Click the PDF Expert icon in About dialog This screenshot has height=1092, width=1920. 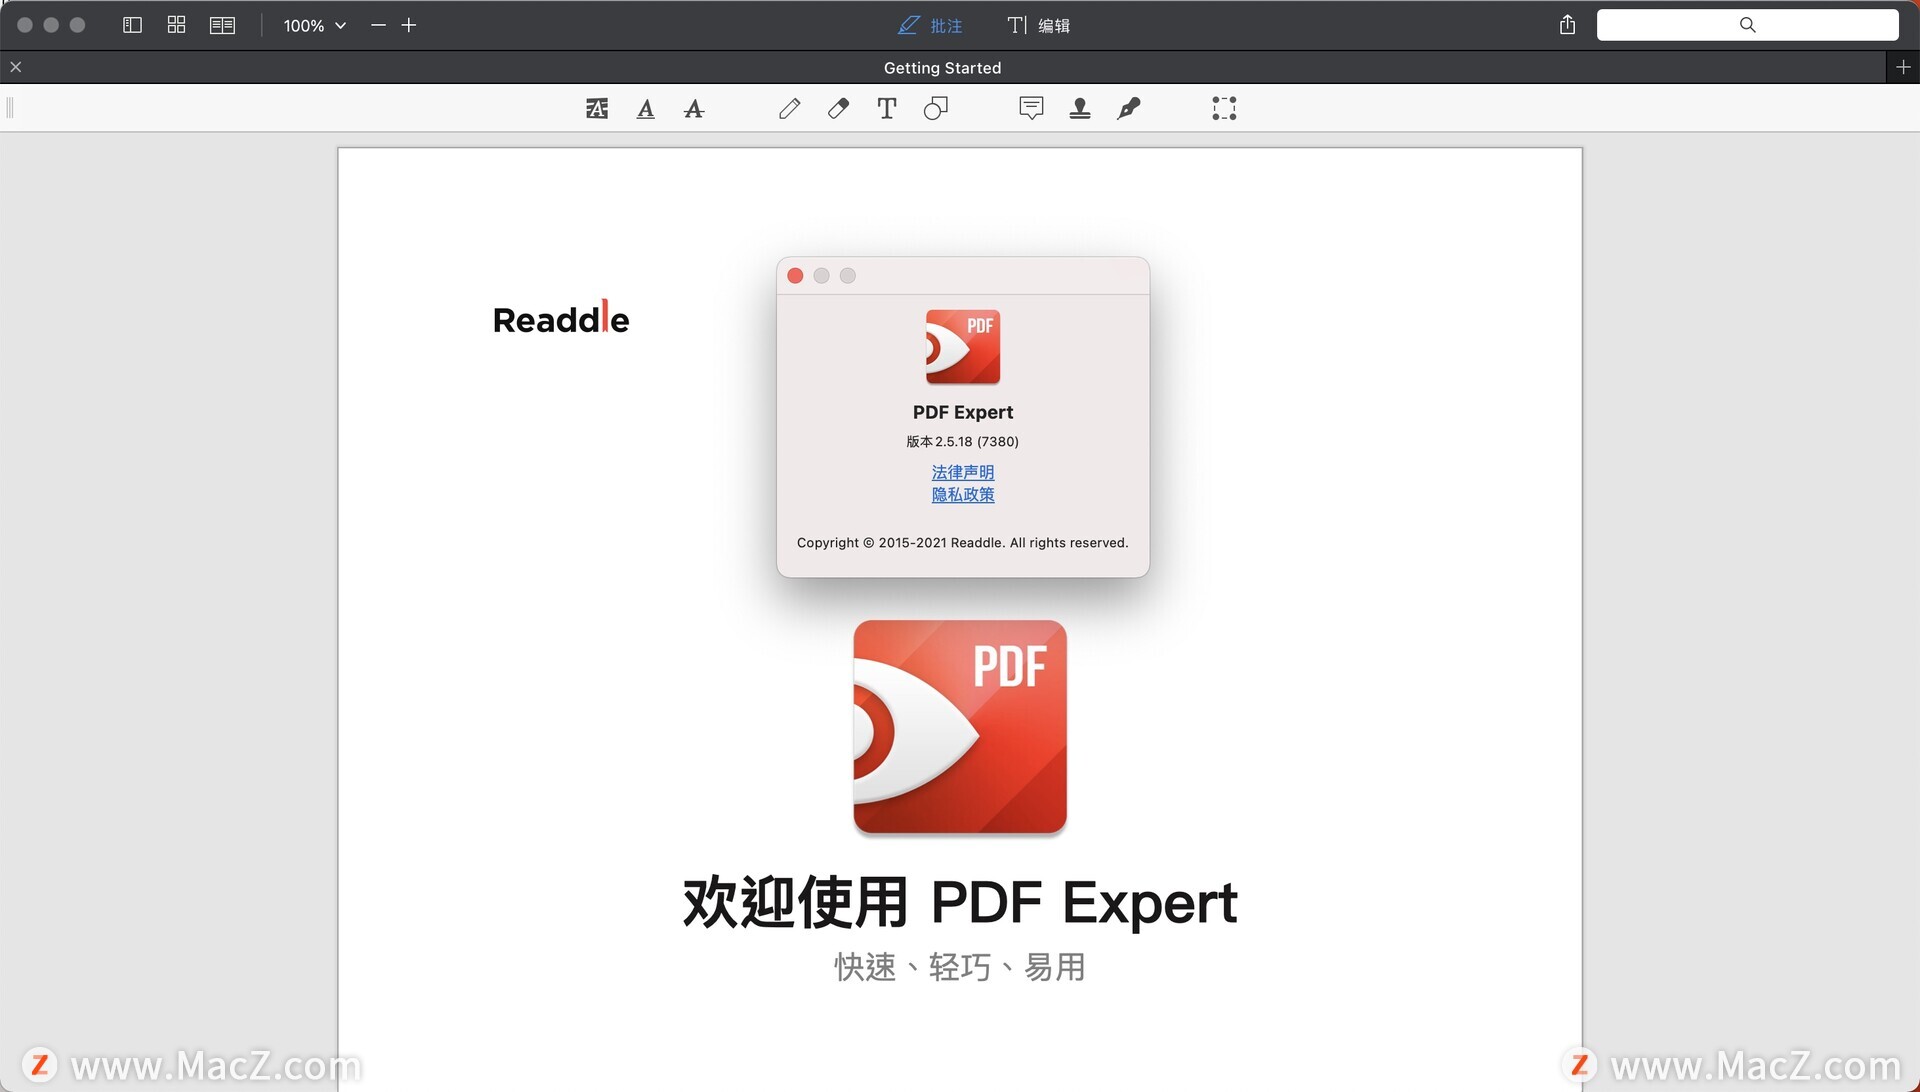pos(963,347)
